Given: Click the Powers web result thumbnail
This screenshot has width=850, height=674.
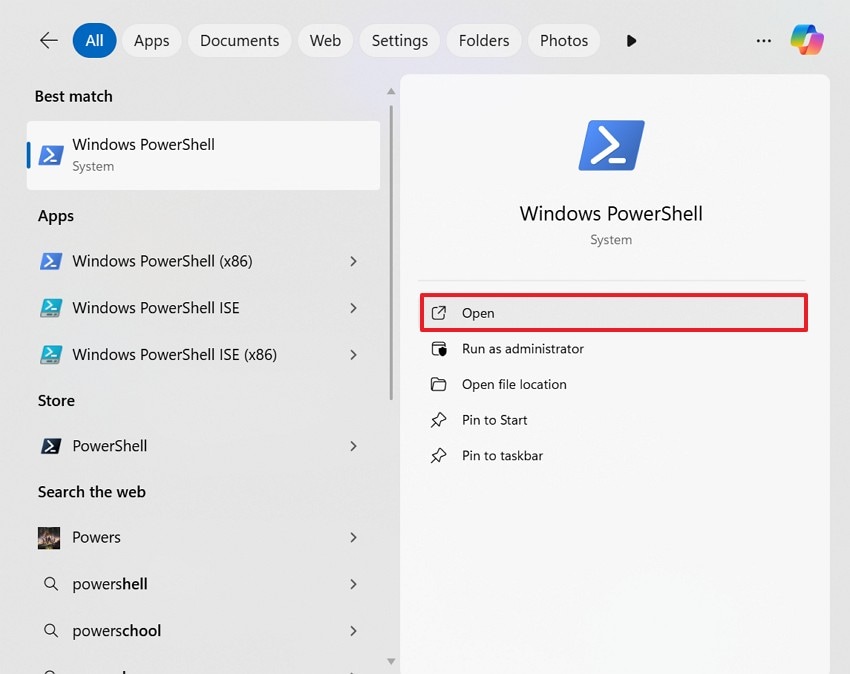Looking at the screenshot, I should 48,537.
